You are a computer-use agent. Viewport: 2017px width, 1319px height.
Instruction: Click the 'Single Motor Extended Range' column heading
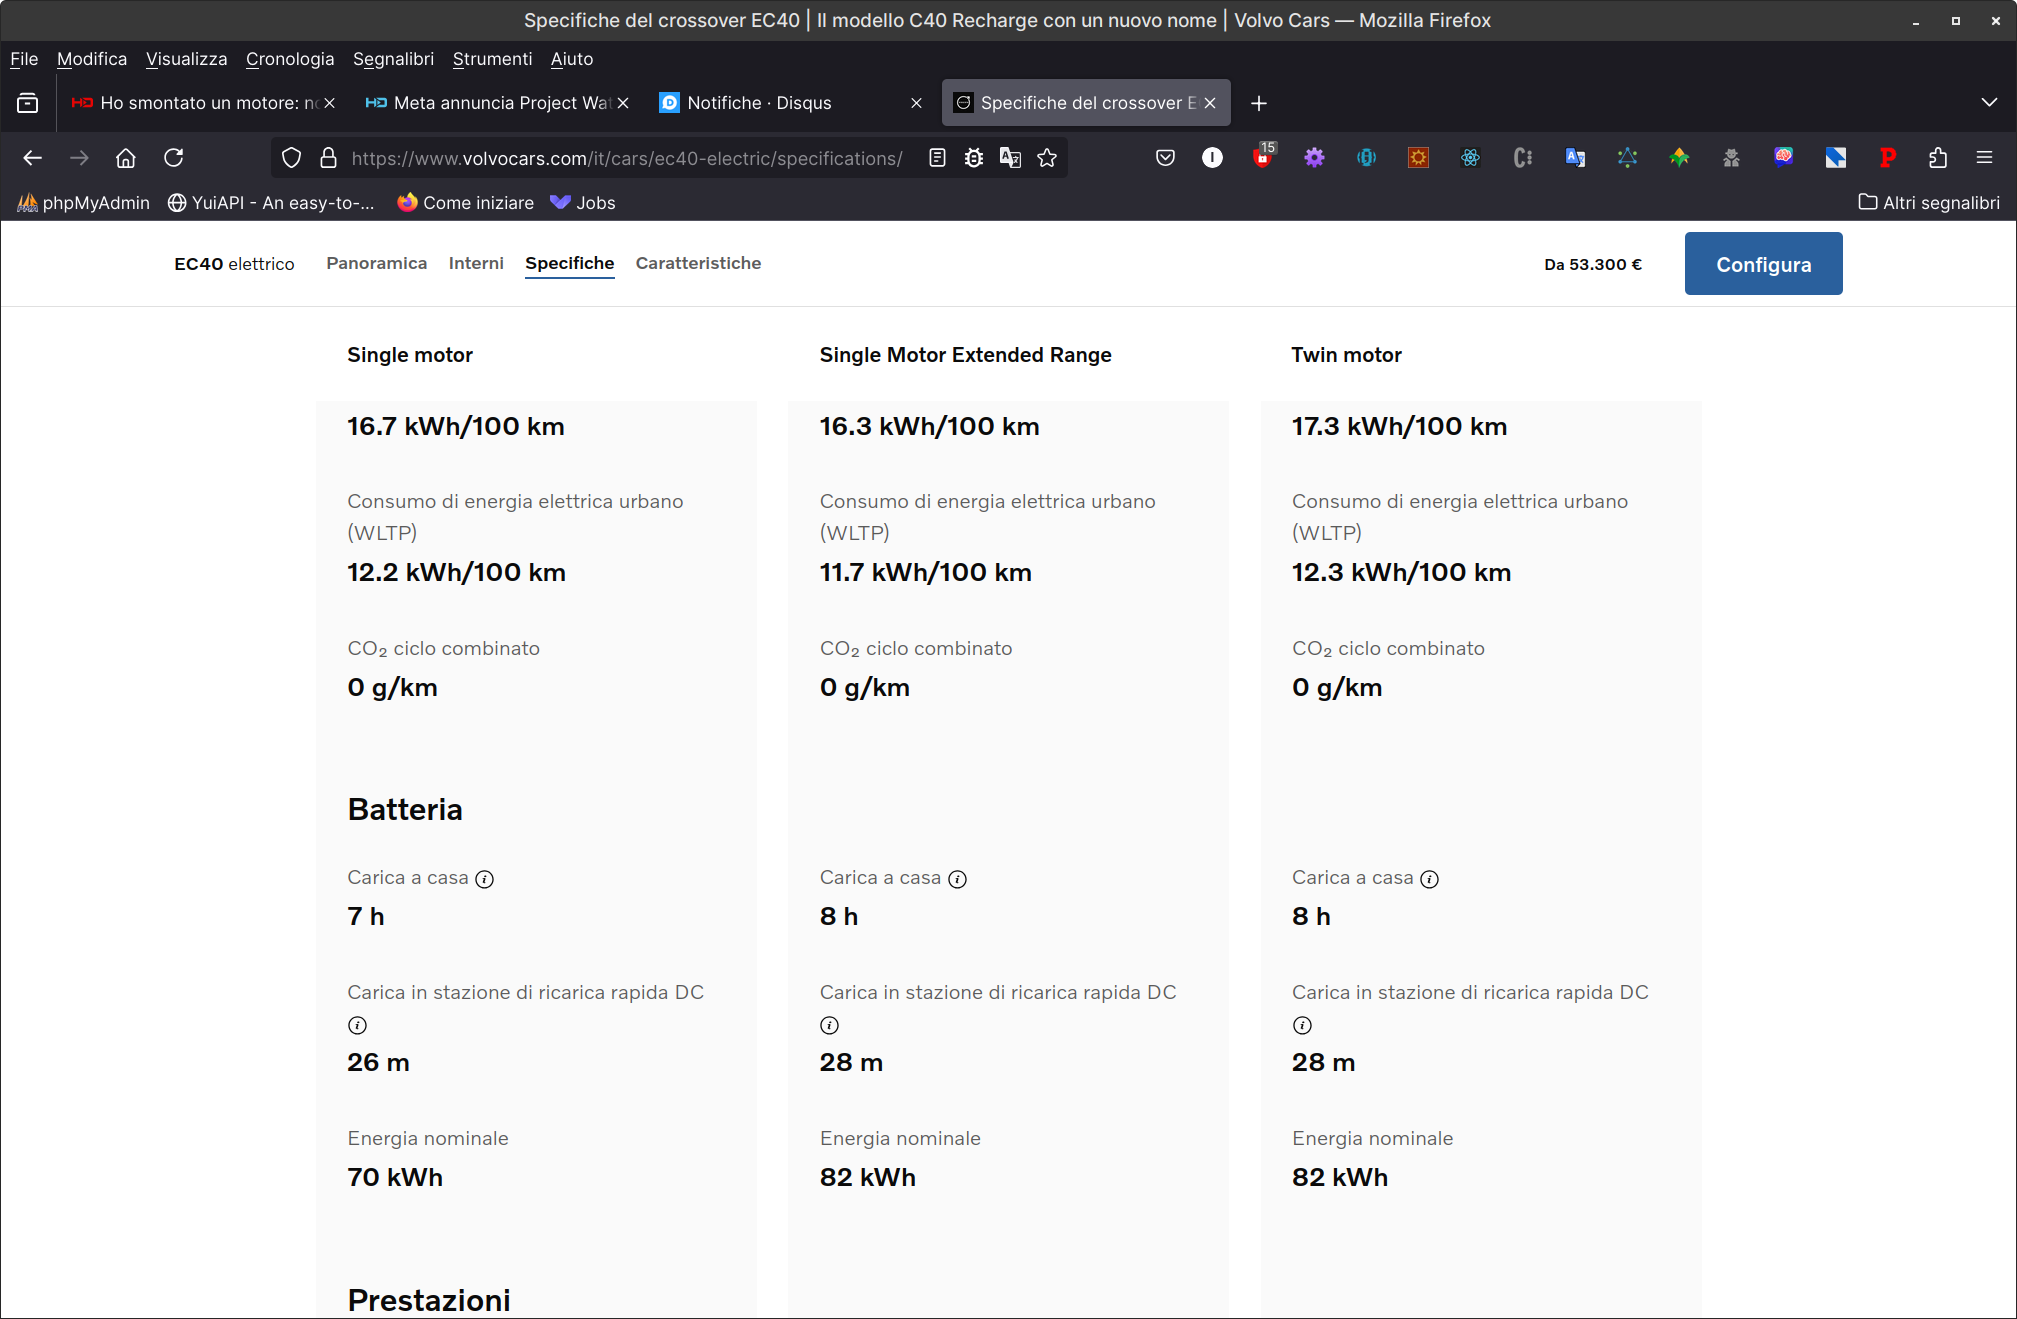coord(965,355)
